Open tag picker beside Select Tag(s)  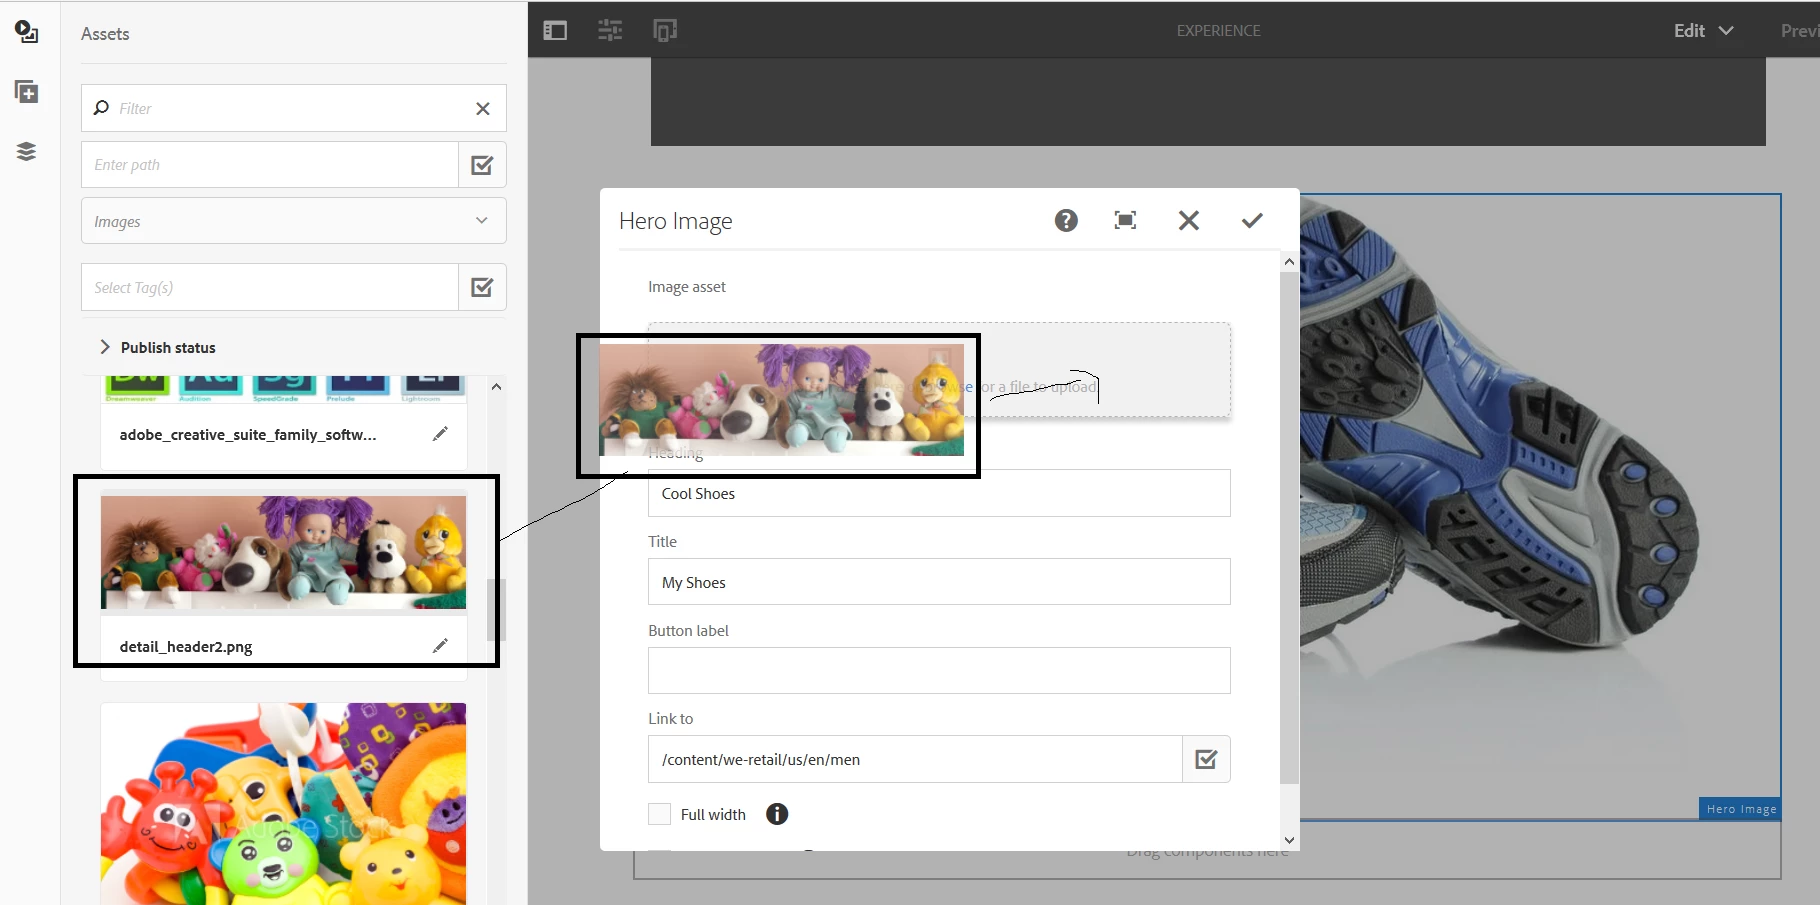482,288
